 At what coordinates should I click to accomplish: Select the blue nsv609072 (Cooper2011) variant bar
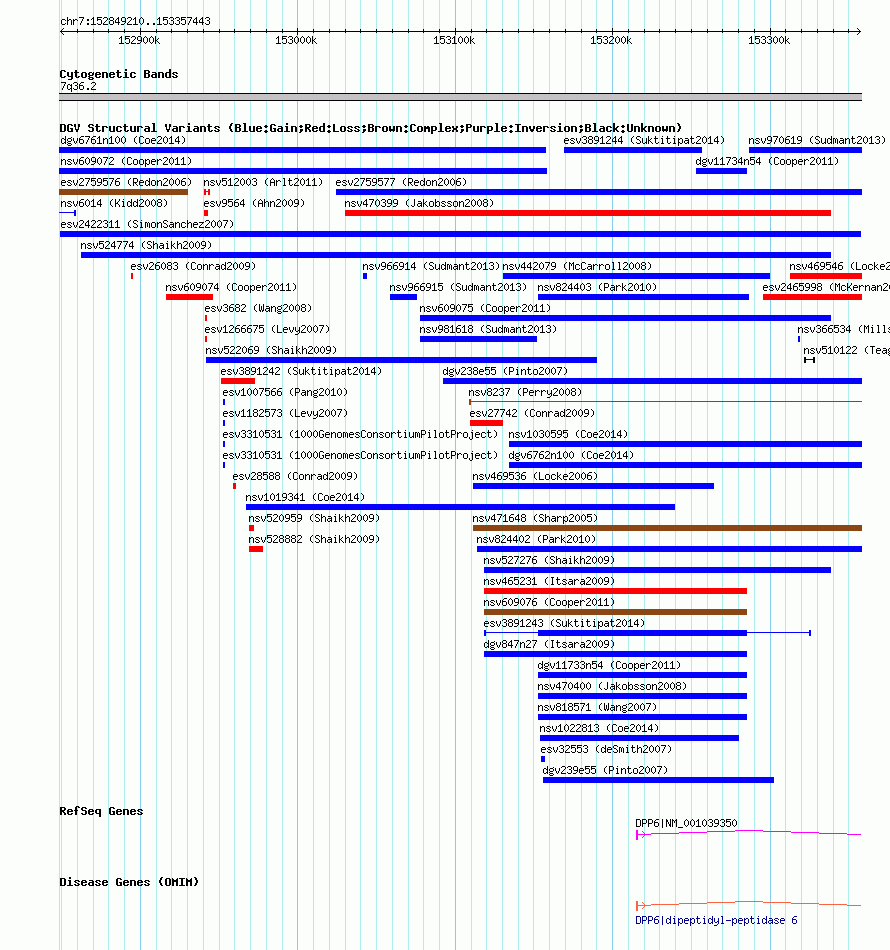click(303, 171)
